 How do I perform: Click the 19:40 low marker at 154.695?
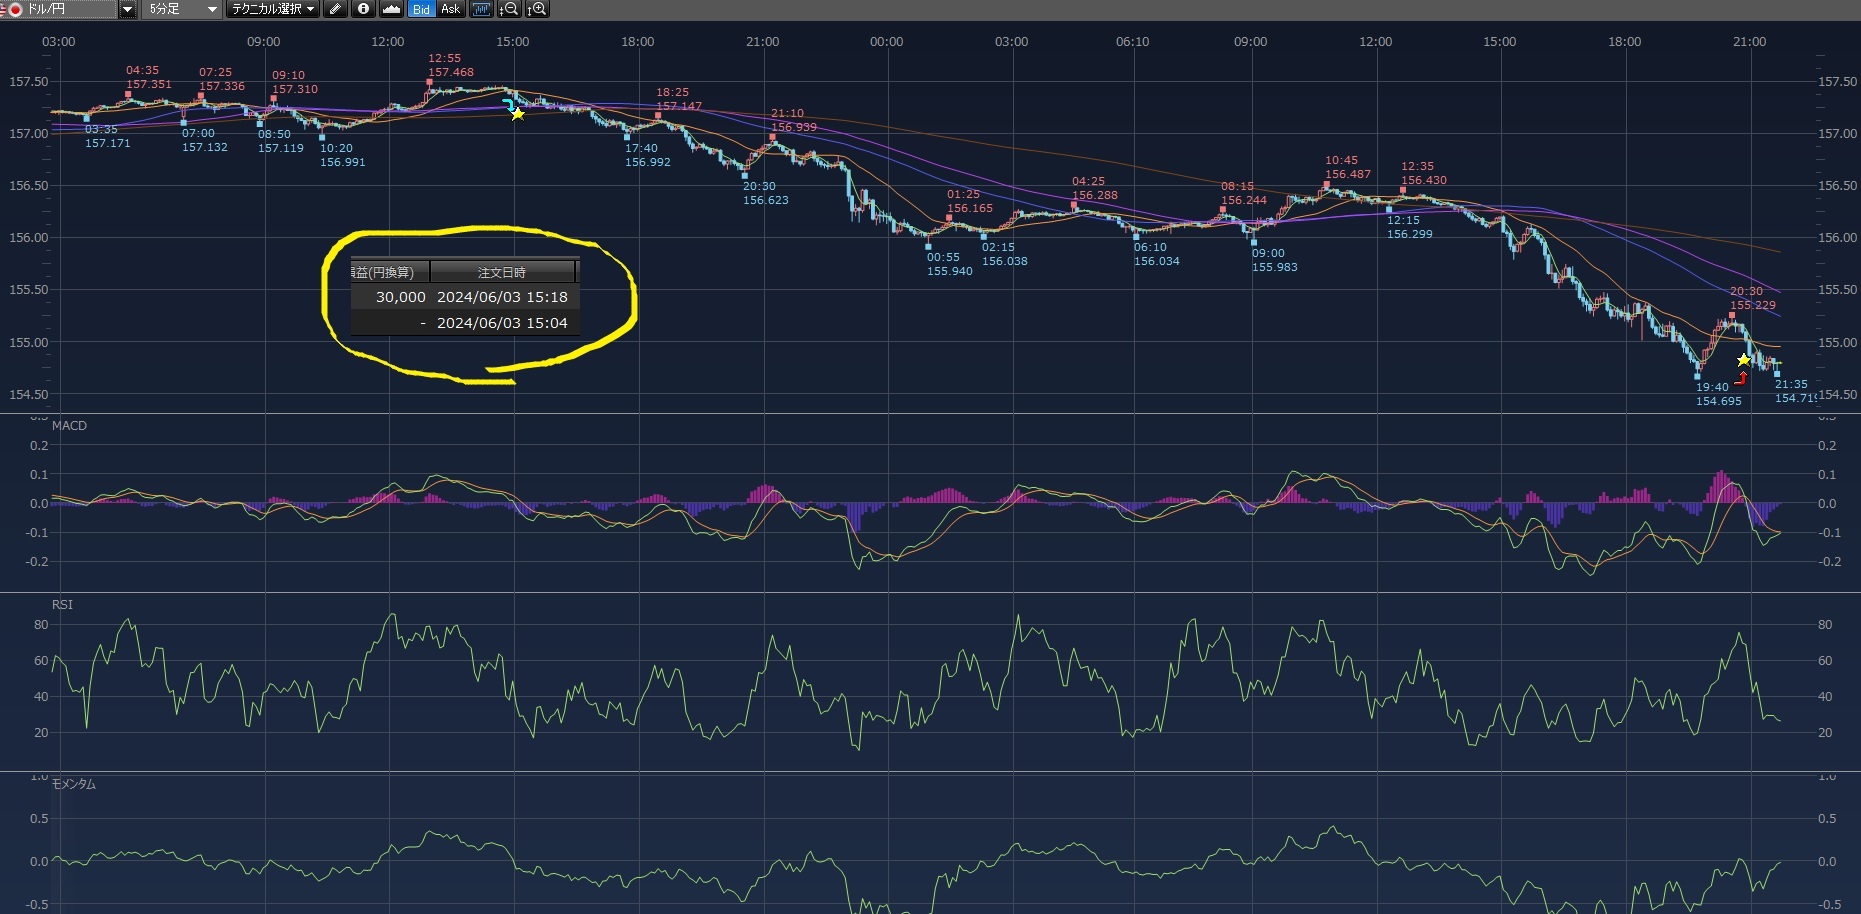[x=1697, y=376]
